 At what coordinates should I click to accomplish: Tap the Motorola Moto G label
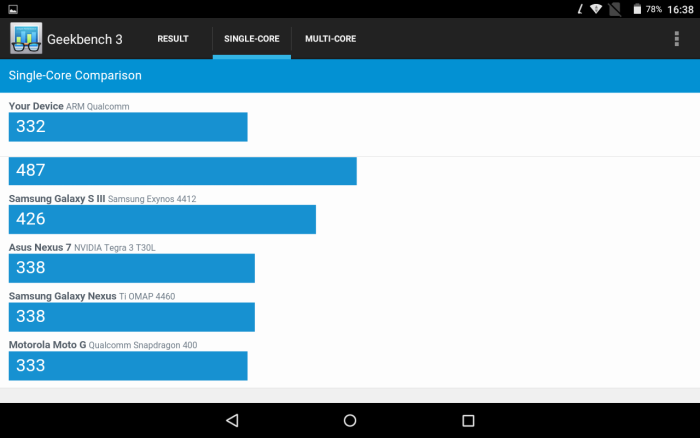click(103, 345)
